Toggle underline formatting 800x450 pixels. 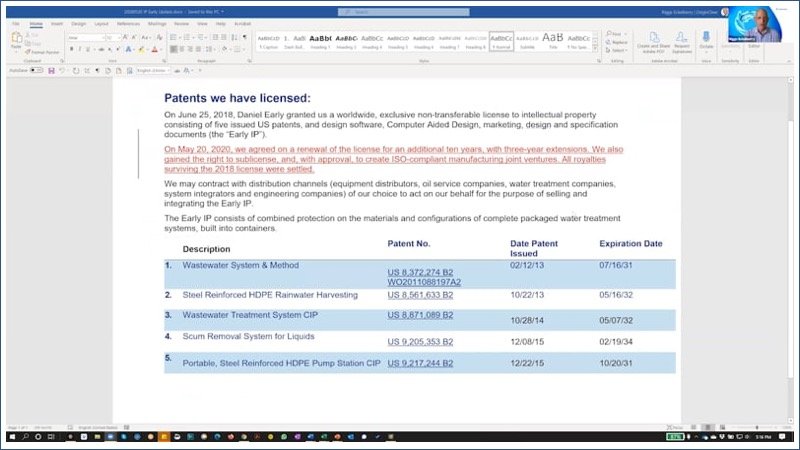tap(88, 49)
